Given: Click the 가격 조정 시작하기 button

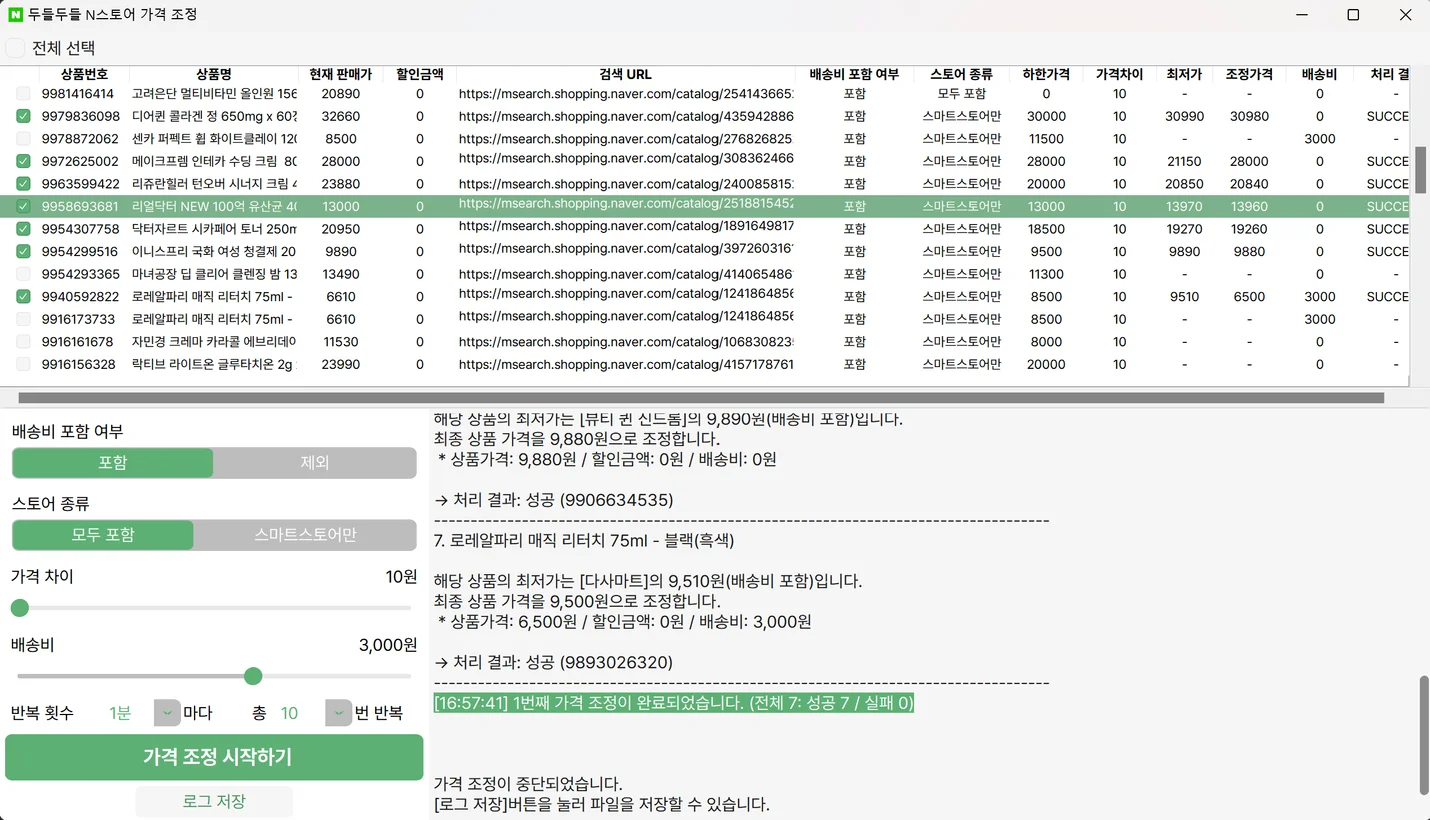Looking at the screenshot, I should 214,757.
